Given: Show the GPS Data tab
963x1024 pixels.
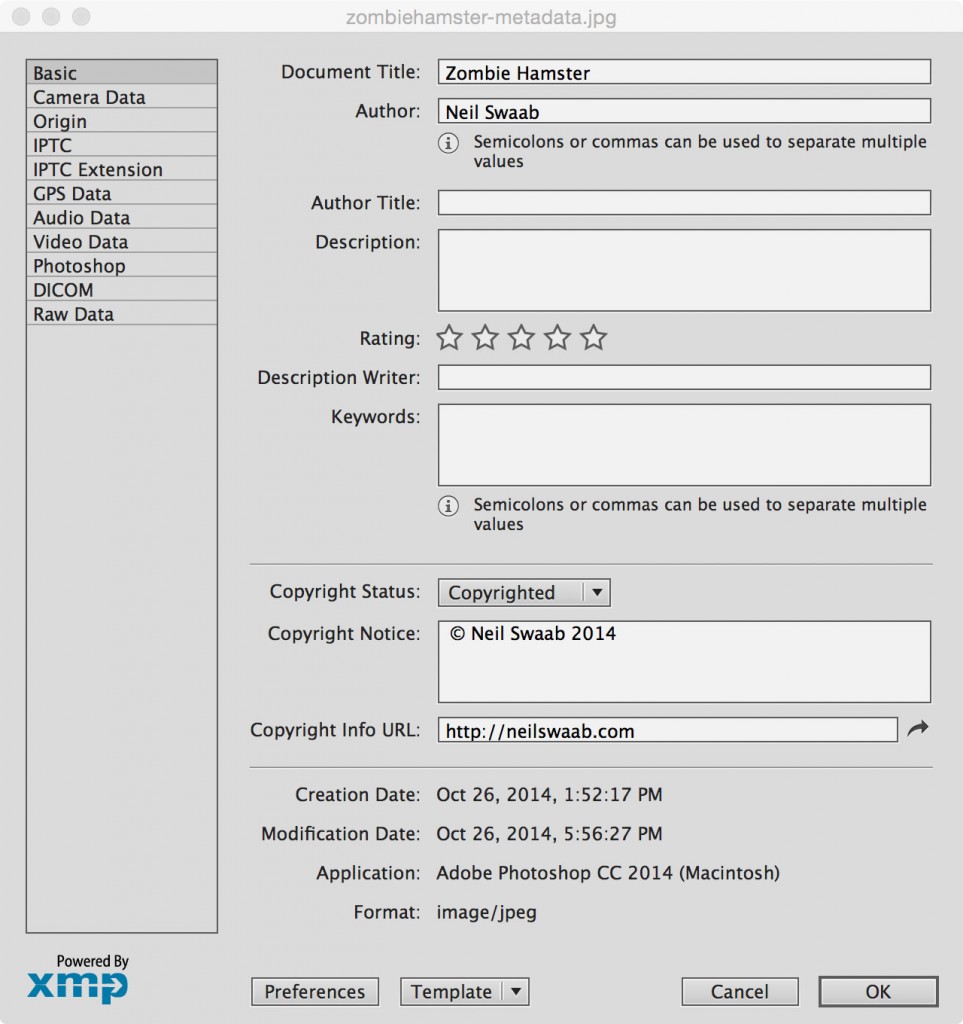Looking at the screenshot, I should pyautogui.click(x=121, y=193).
